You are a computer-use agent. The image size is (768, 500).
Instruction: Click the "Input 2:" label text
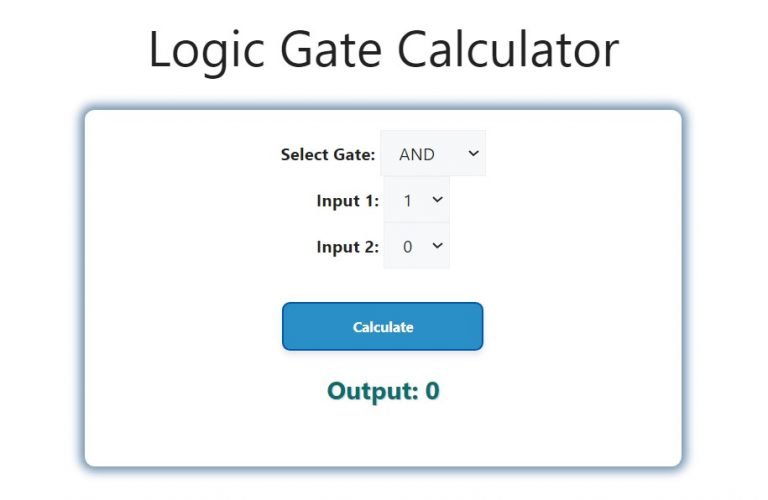point(347,246)
